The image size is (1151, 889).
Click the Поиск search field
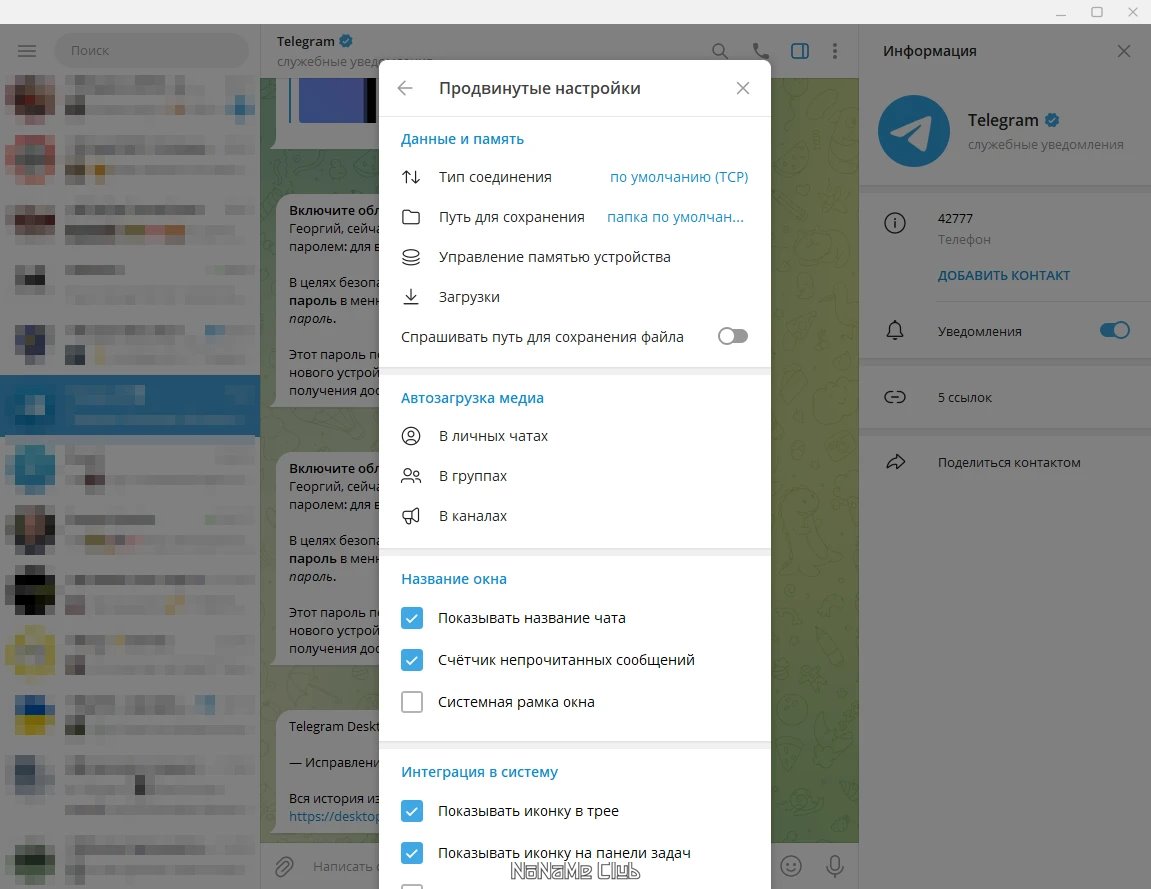[x=152, y=51]
